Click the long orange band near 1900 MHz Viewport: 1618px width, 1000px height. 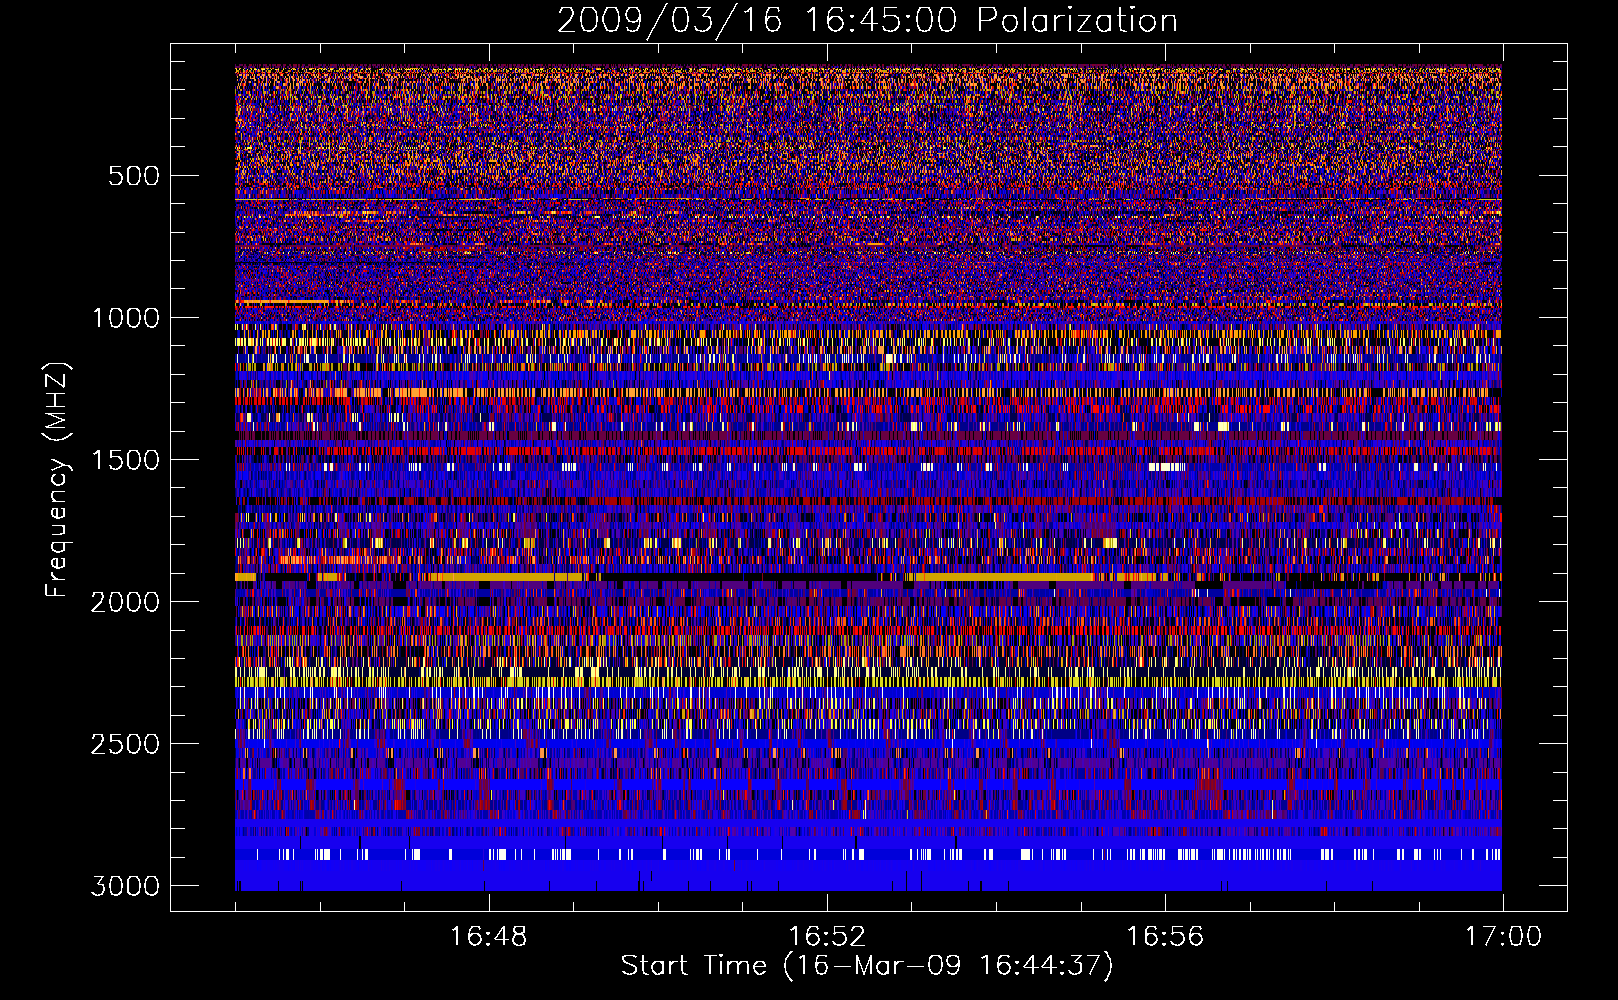[x=1004, y=577]
